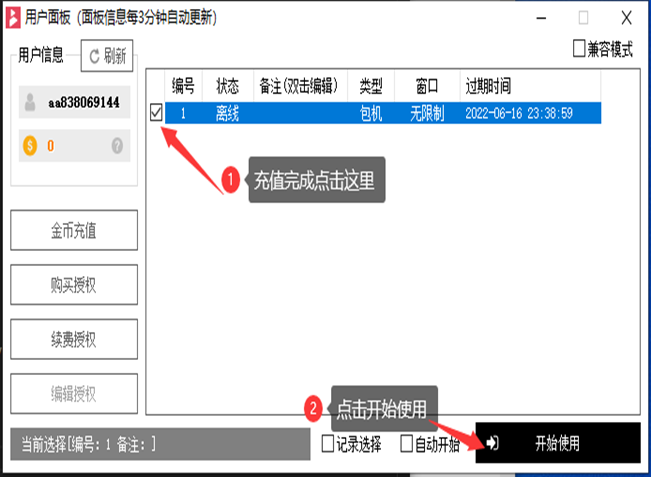This screenshot has height=477, width=651.
Task: Click the 续费授权 button
Action: 73,339
